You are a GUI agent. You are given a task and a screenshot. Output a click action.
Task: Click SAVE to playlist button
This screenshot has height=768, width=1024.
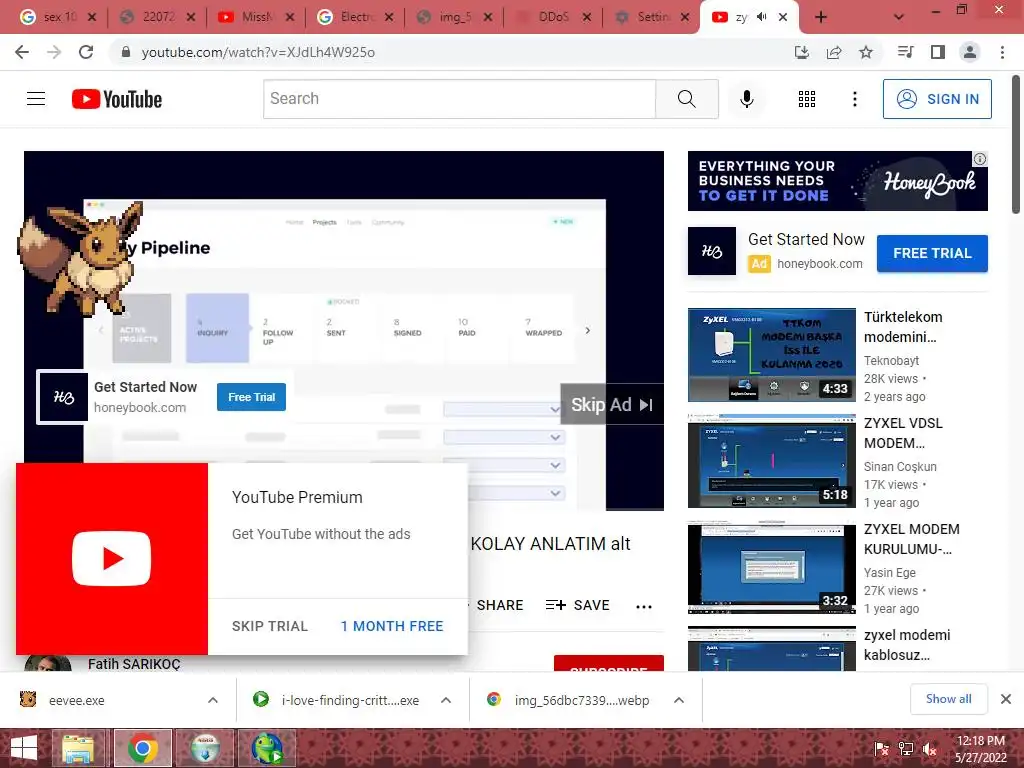click(577, 605)
